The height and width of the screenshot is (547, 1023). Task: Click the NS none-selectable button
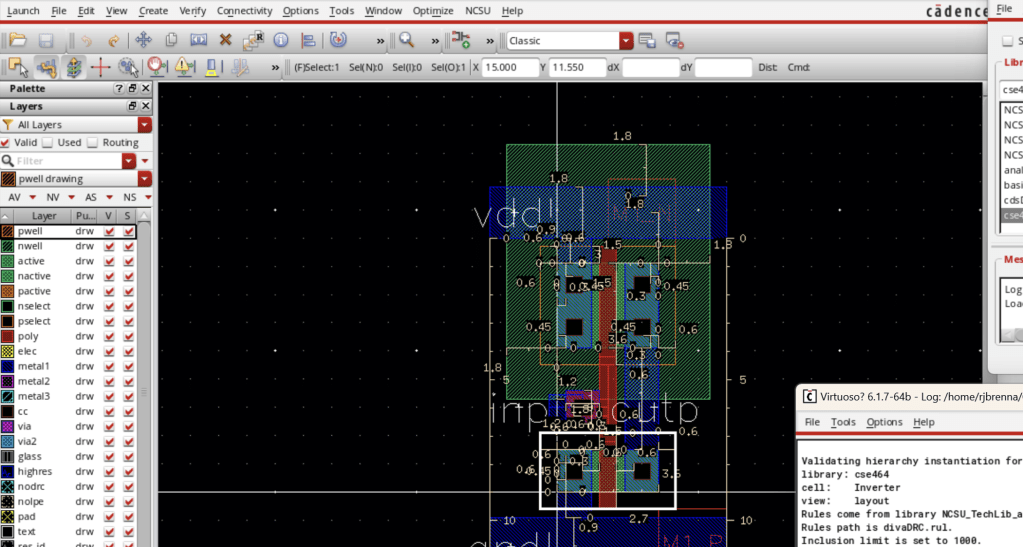(130, 198)
